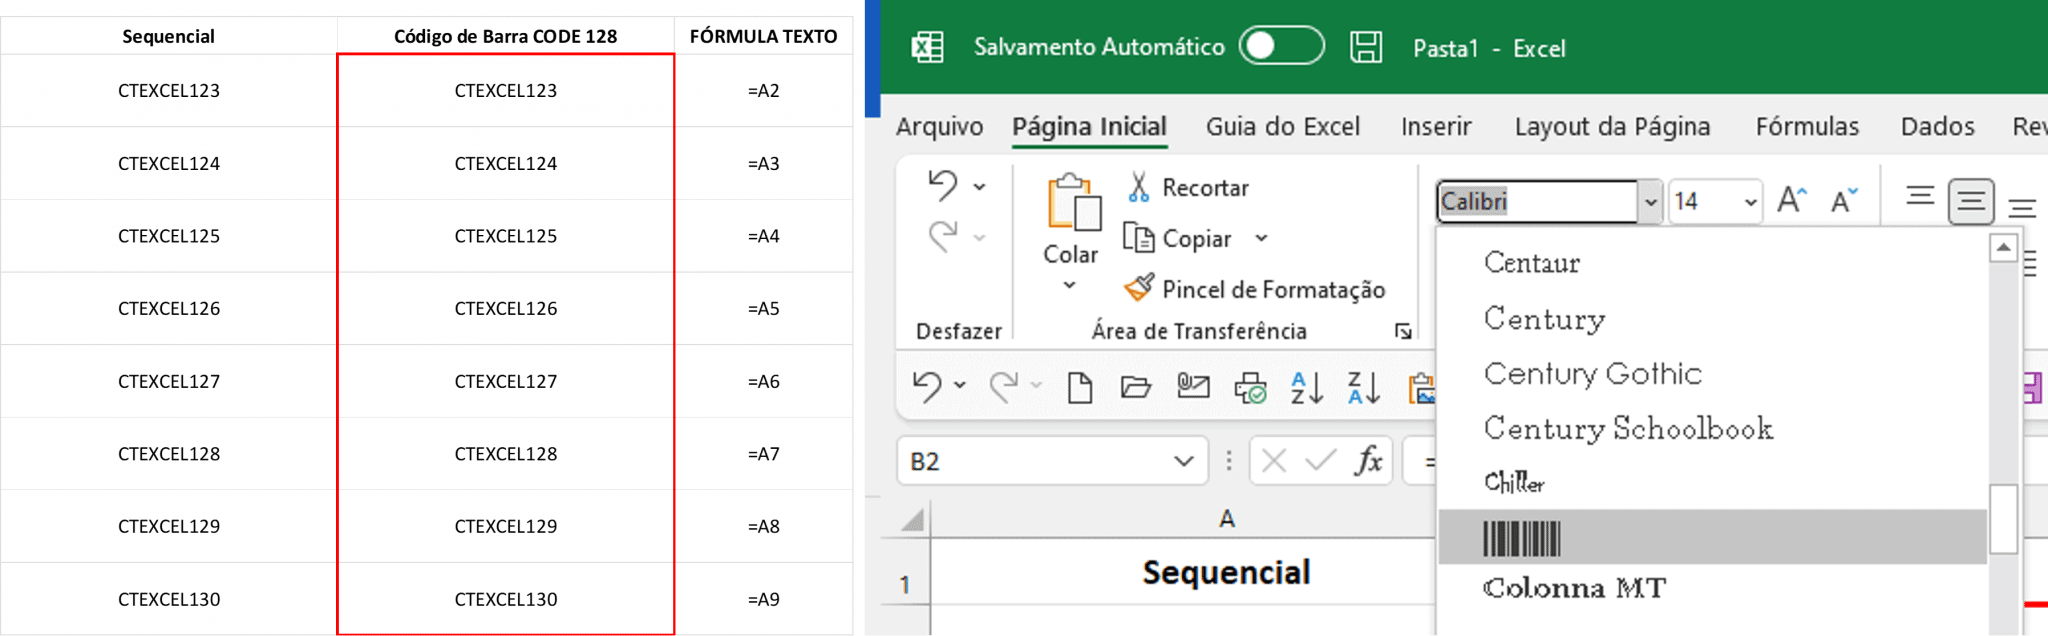Open the Caixa de Nome dropdown

point(1182,461)
